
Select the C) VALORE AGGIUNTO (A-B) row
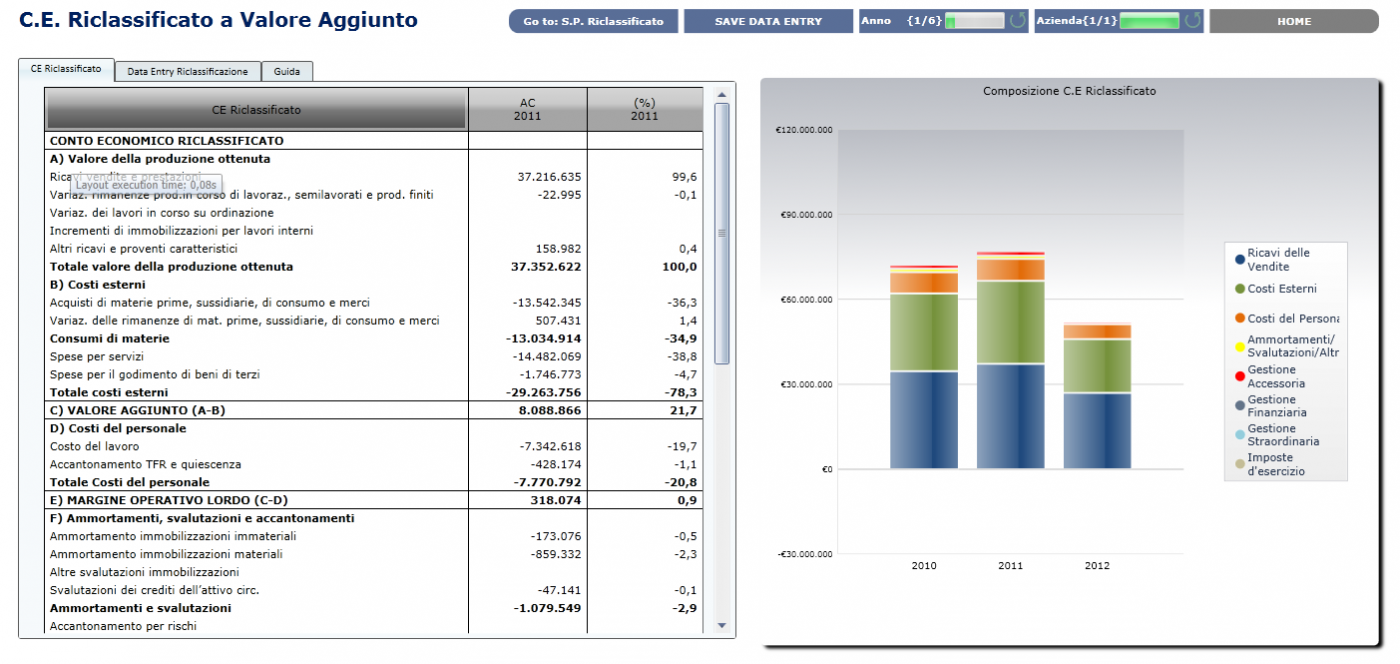(374, 411)
